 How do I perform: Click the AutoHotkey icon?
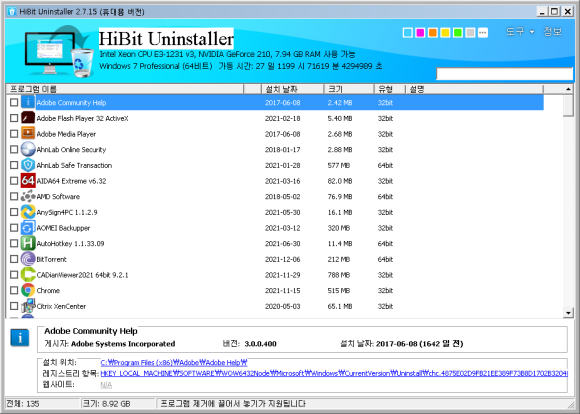pyautogui.click(x=28, y=243)
